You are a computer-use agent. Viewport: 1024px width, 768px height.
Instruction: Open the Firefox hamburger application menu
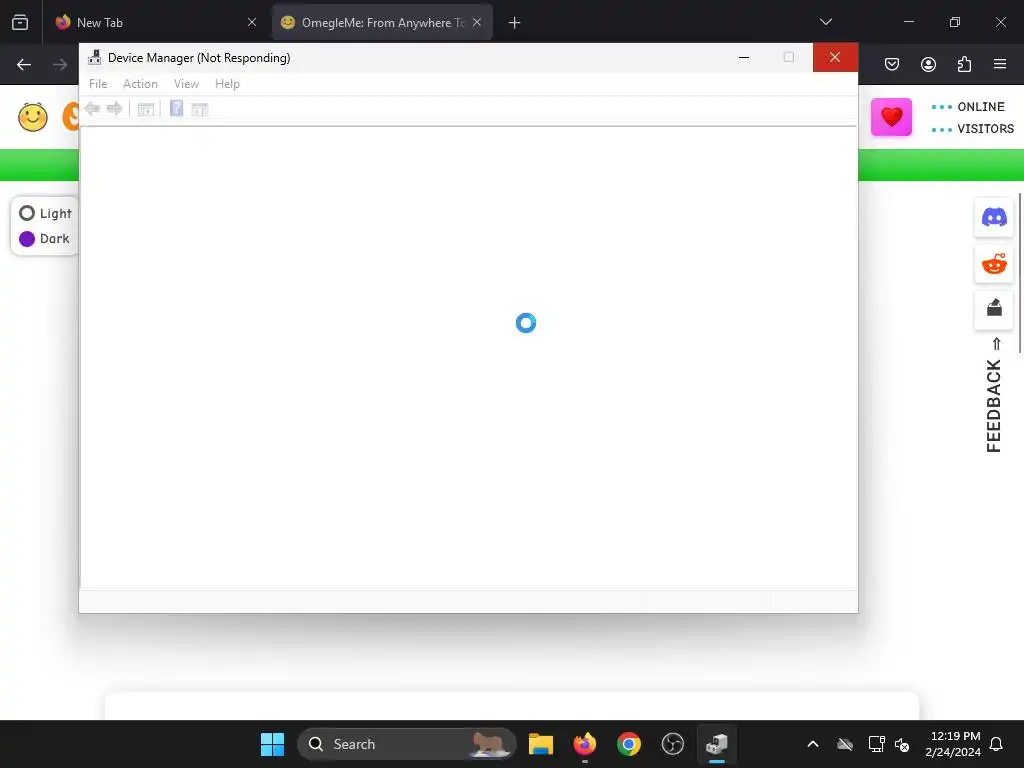pos(1000,64)
